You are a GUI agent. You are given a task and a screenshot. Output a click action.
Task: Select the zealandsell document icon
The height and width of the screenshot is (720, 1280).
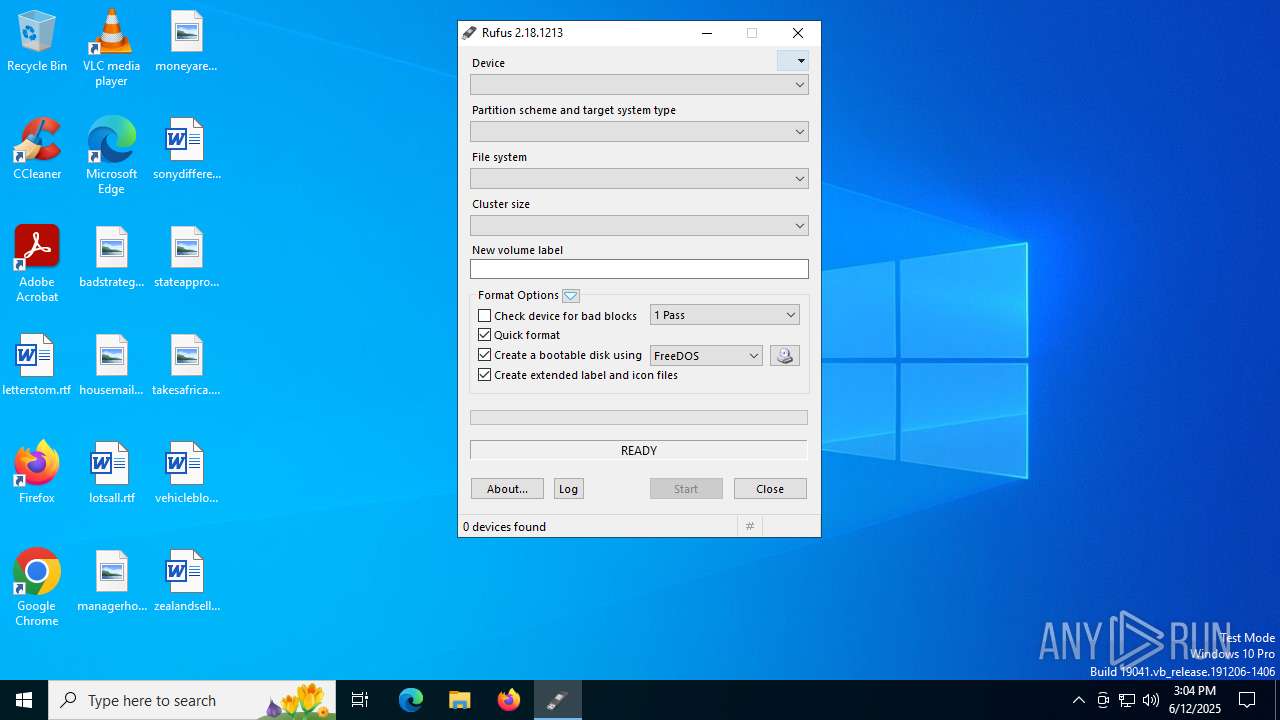pyautogui.click(x=186, y=581)
